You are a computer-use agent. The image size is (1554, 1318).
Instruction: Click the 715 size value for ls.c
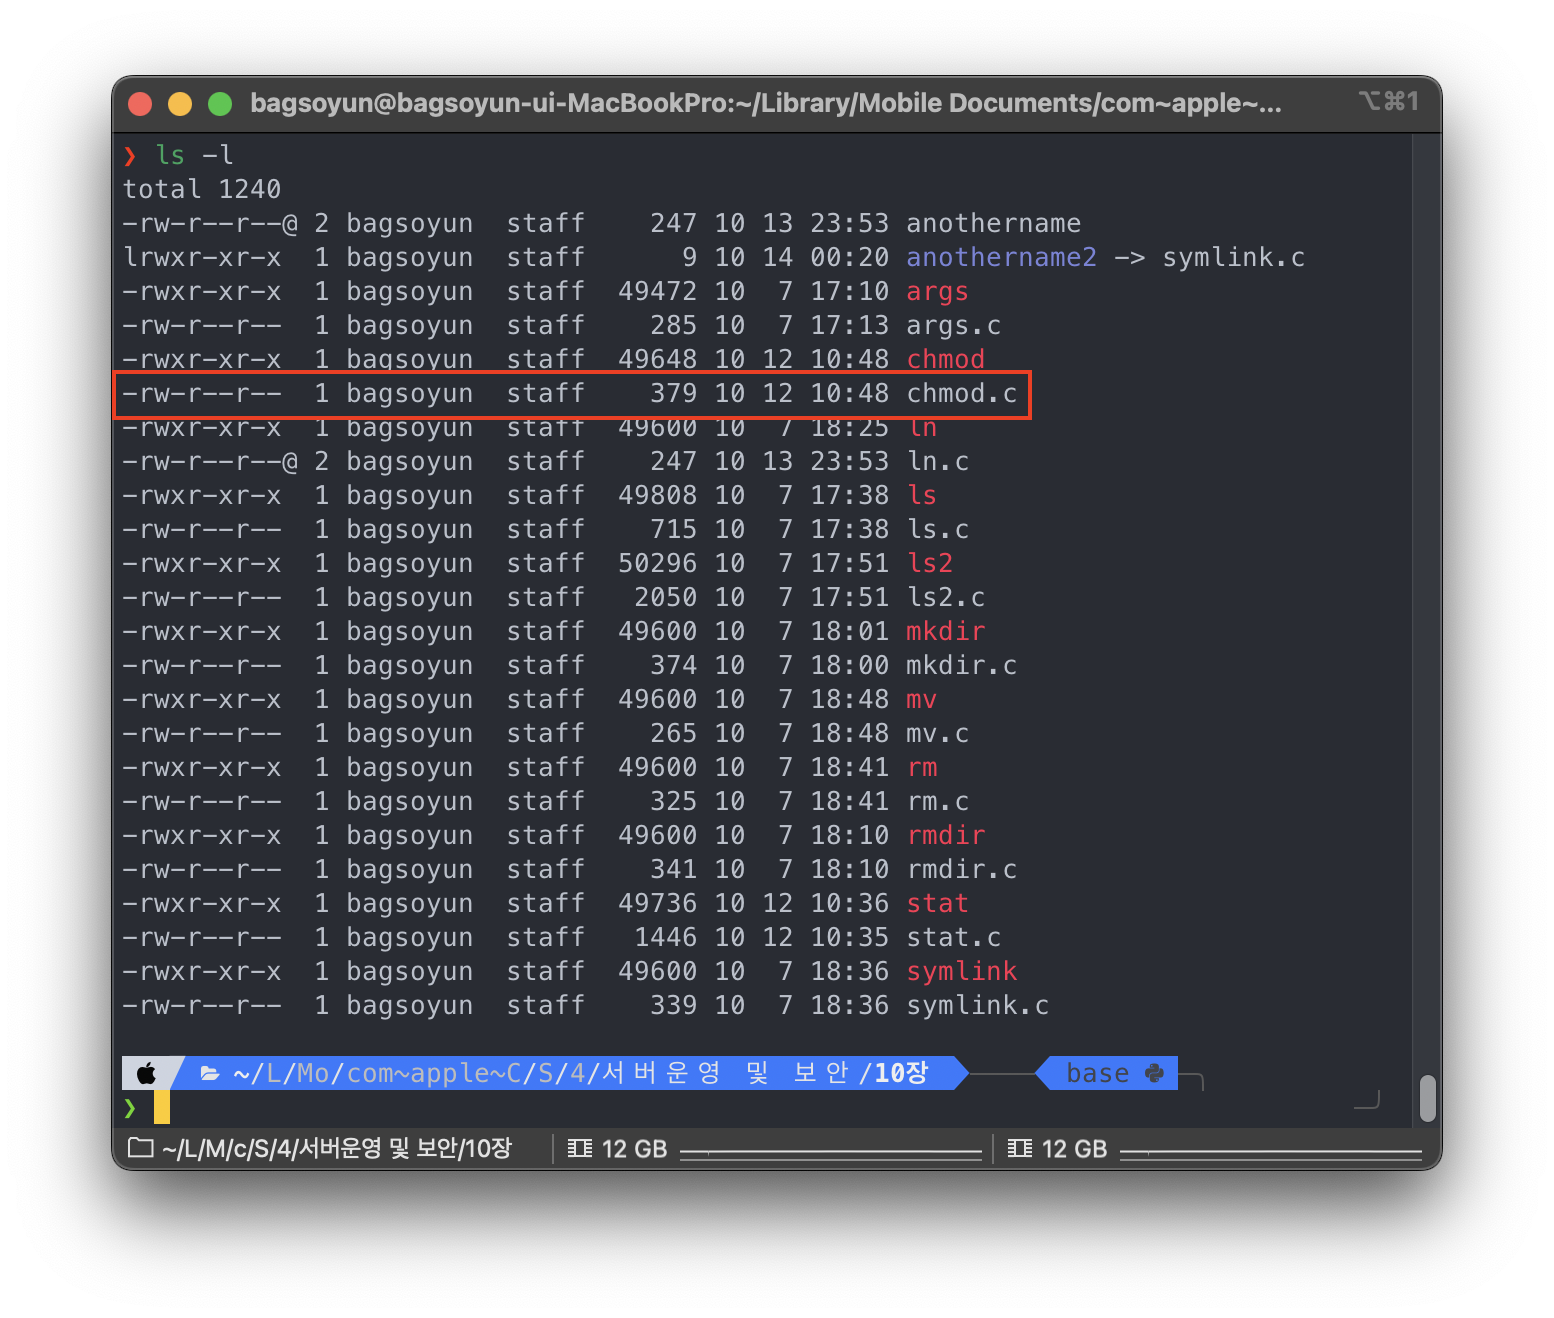[674, 529]
